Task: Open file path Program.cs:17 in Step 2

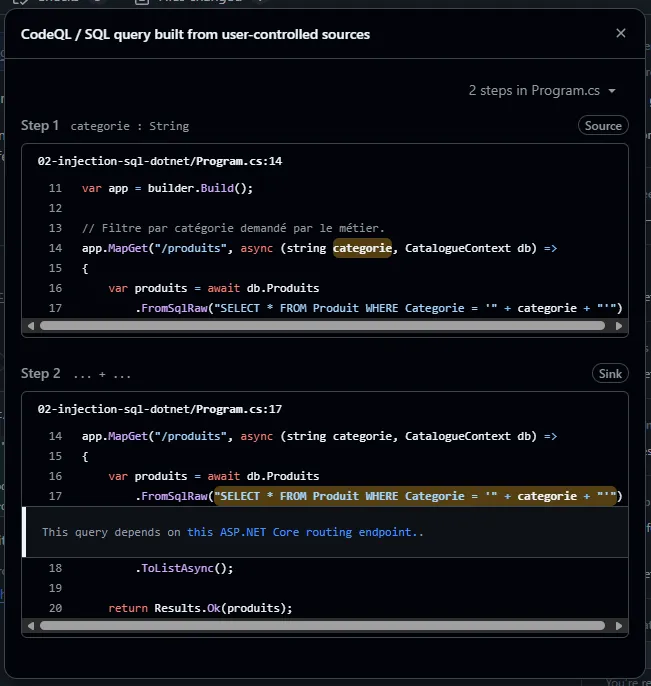Action: click(x=160, y=409)
